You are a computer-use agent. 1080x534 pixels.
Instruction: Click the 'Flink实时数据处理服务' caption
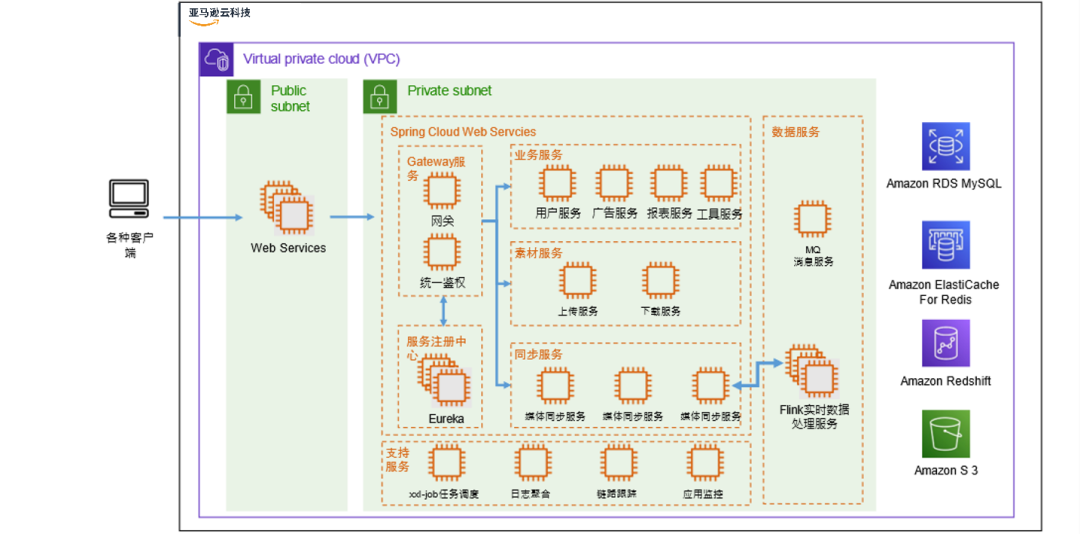815,418
